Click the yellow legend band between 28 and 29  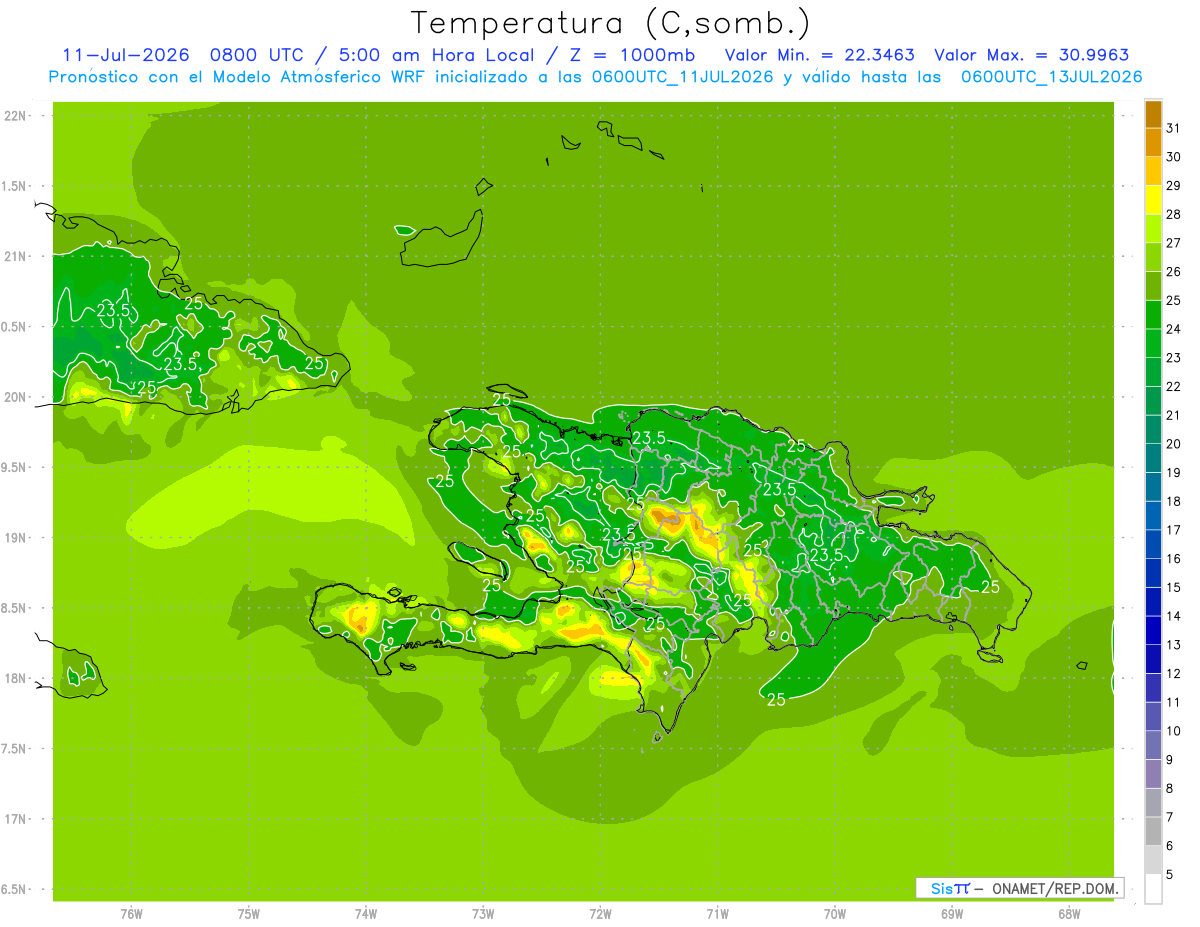[x=1153, y=200]
